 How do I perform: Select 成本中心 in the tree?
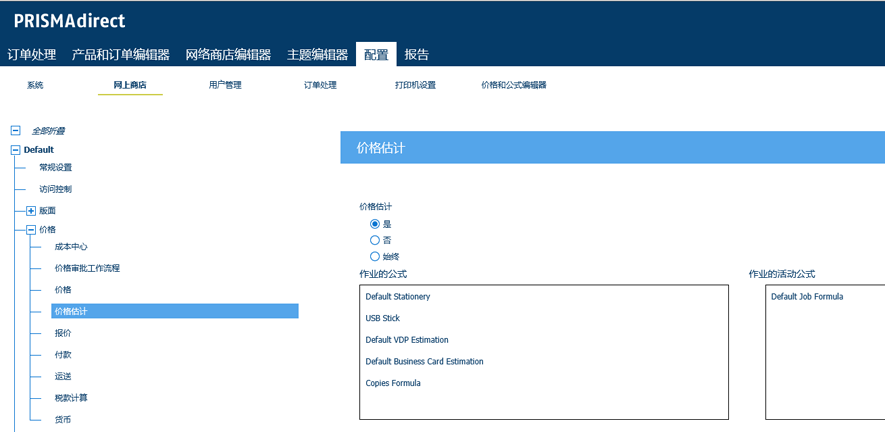pyautogui.click(x=71, y=247)
